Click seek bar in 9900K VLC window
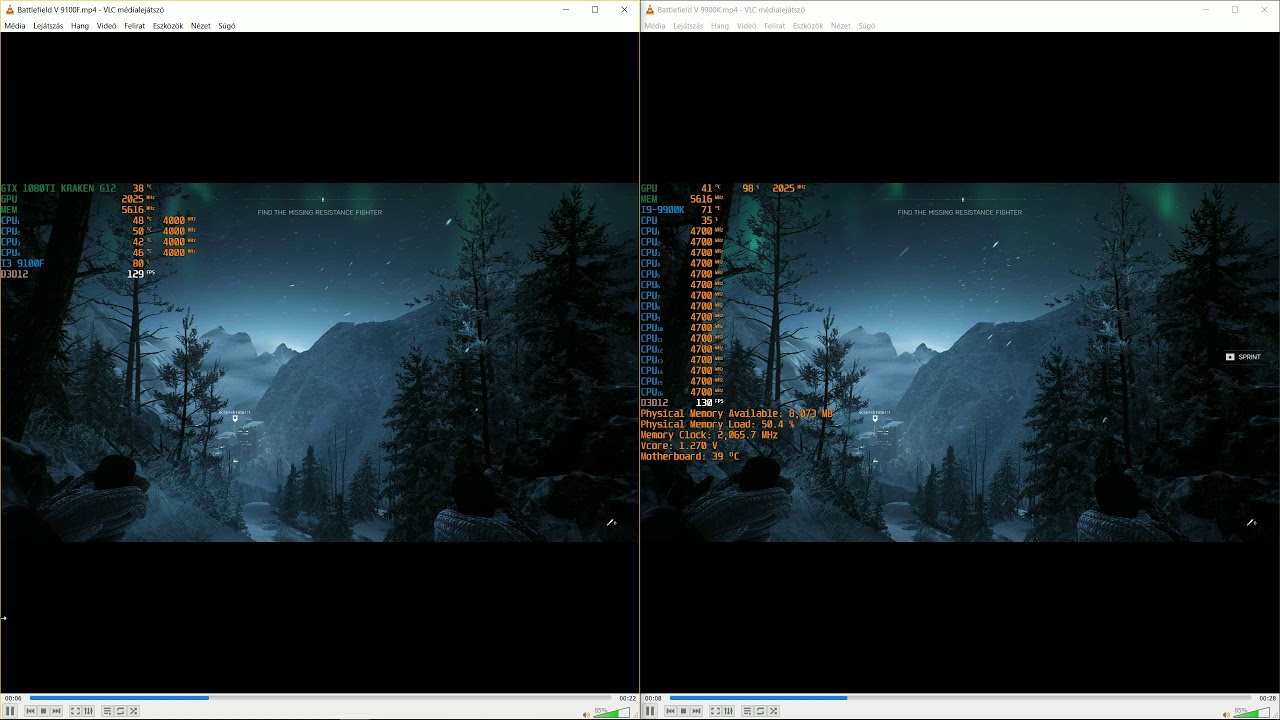This screenshot has height=720, width=1280. point(960,698)
